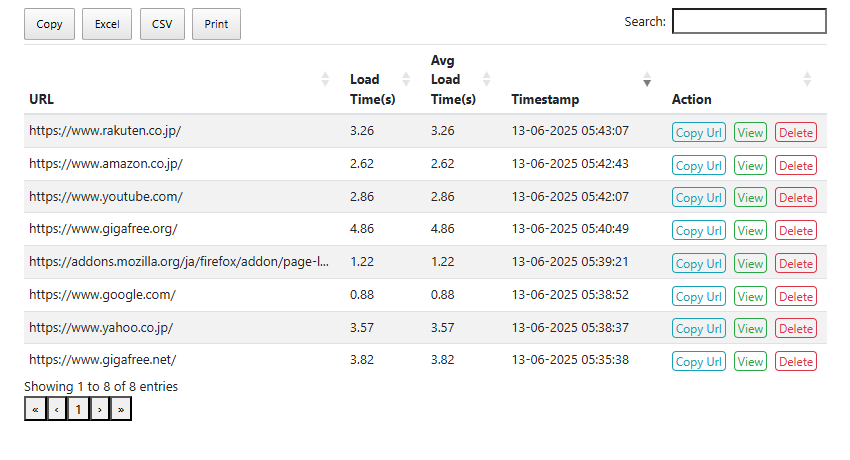Go to next page arrow
Screen dimensions: 850x460
[100, 409]
